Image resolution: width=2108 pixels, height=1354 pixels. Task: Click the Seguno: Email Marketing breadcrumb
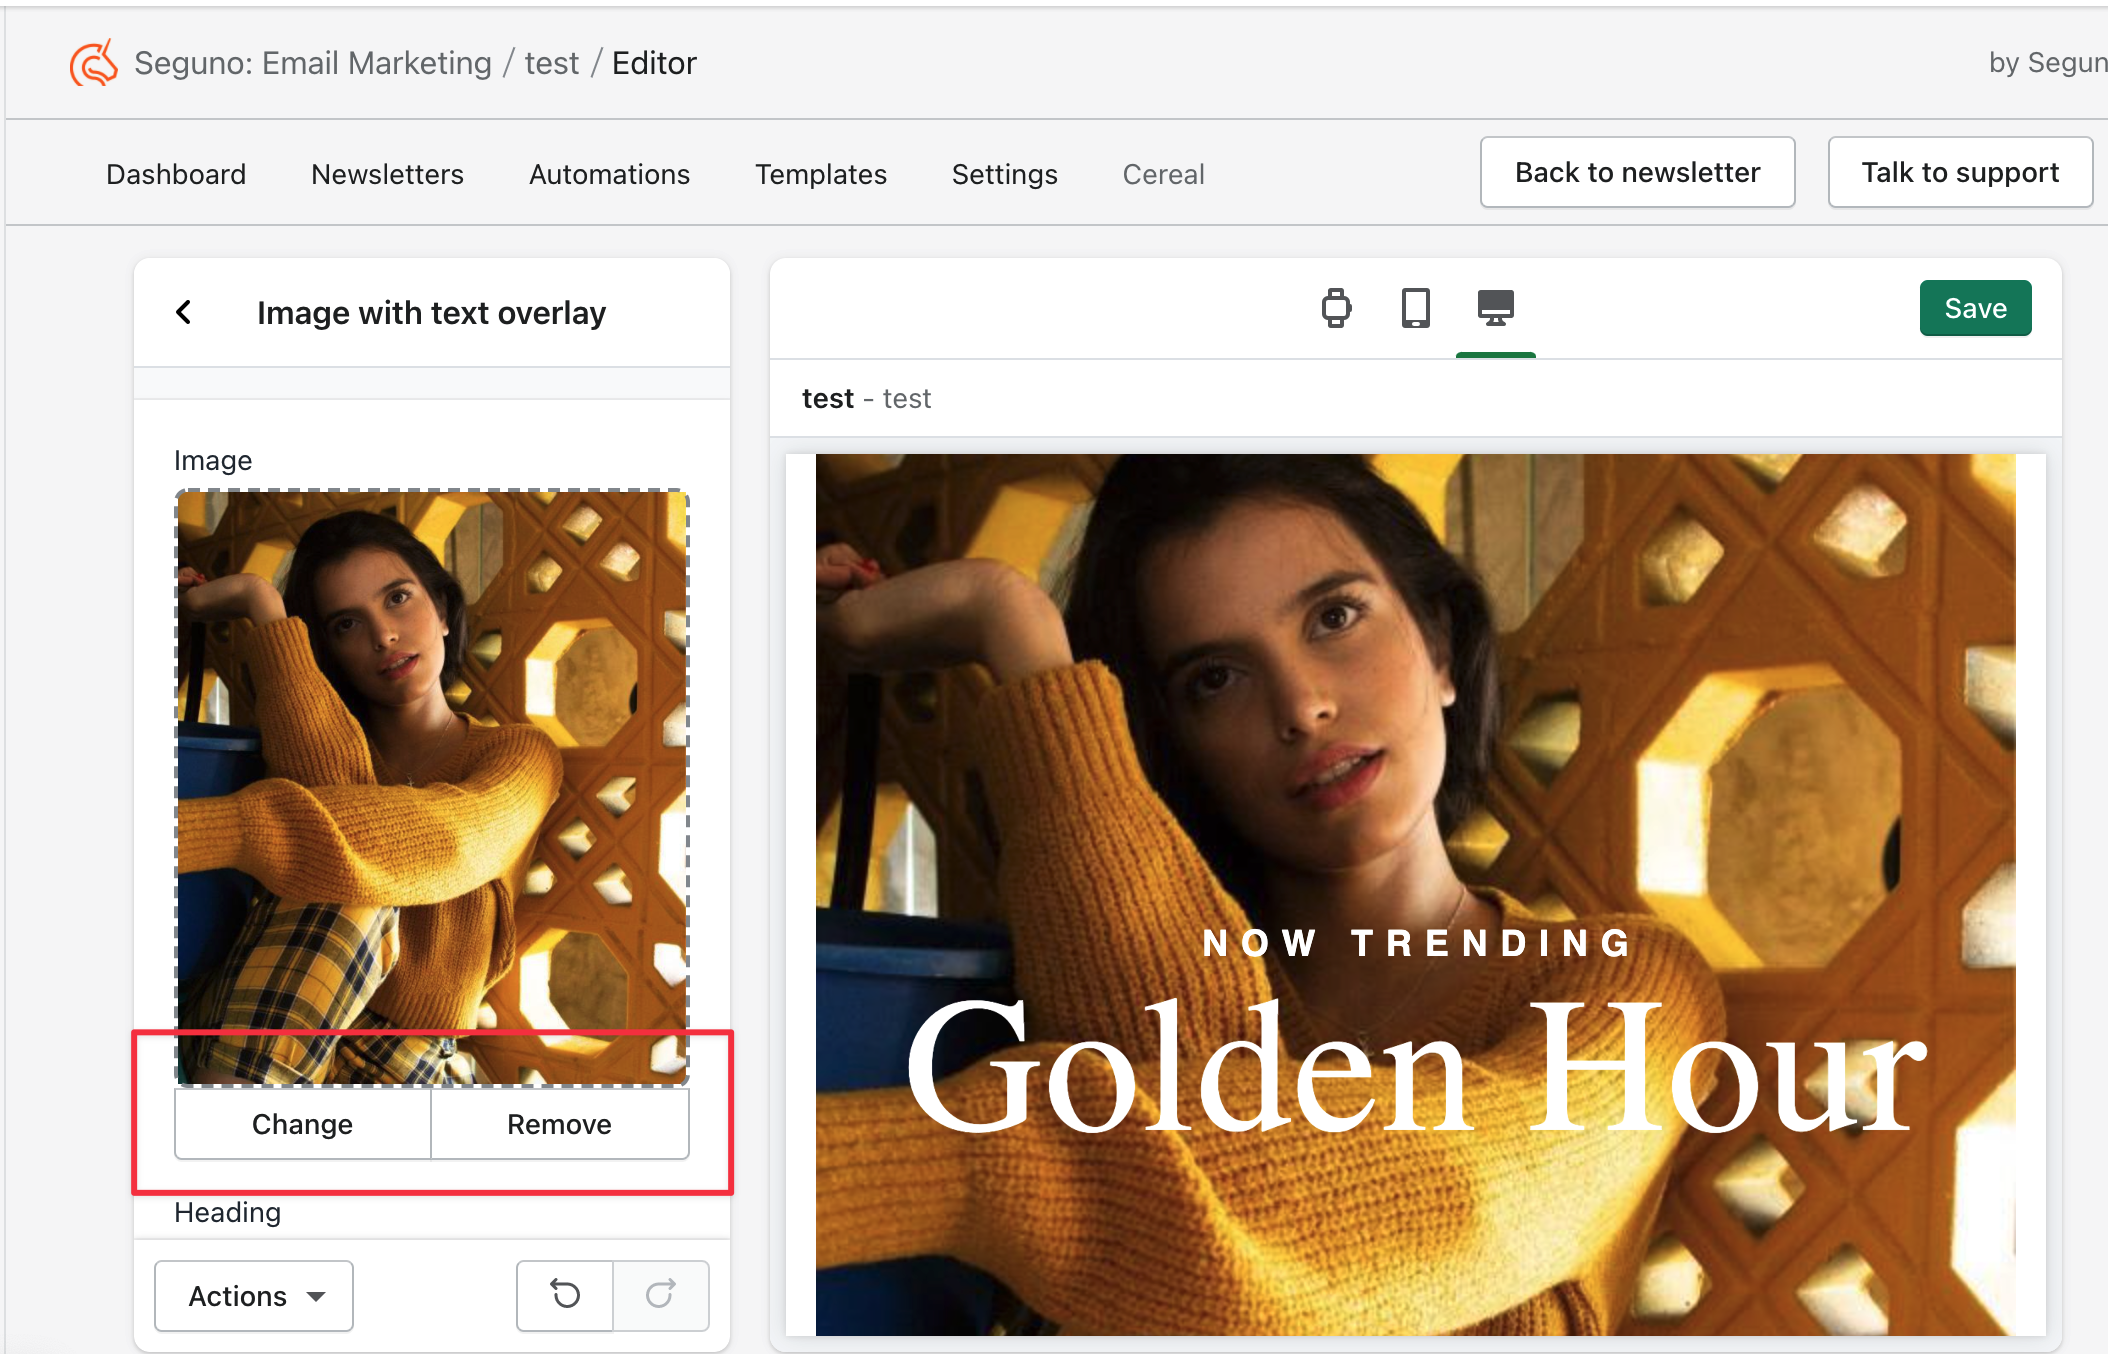pos(313,63)
